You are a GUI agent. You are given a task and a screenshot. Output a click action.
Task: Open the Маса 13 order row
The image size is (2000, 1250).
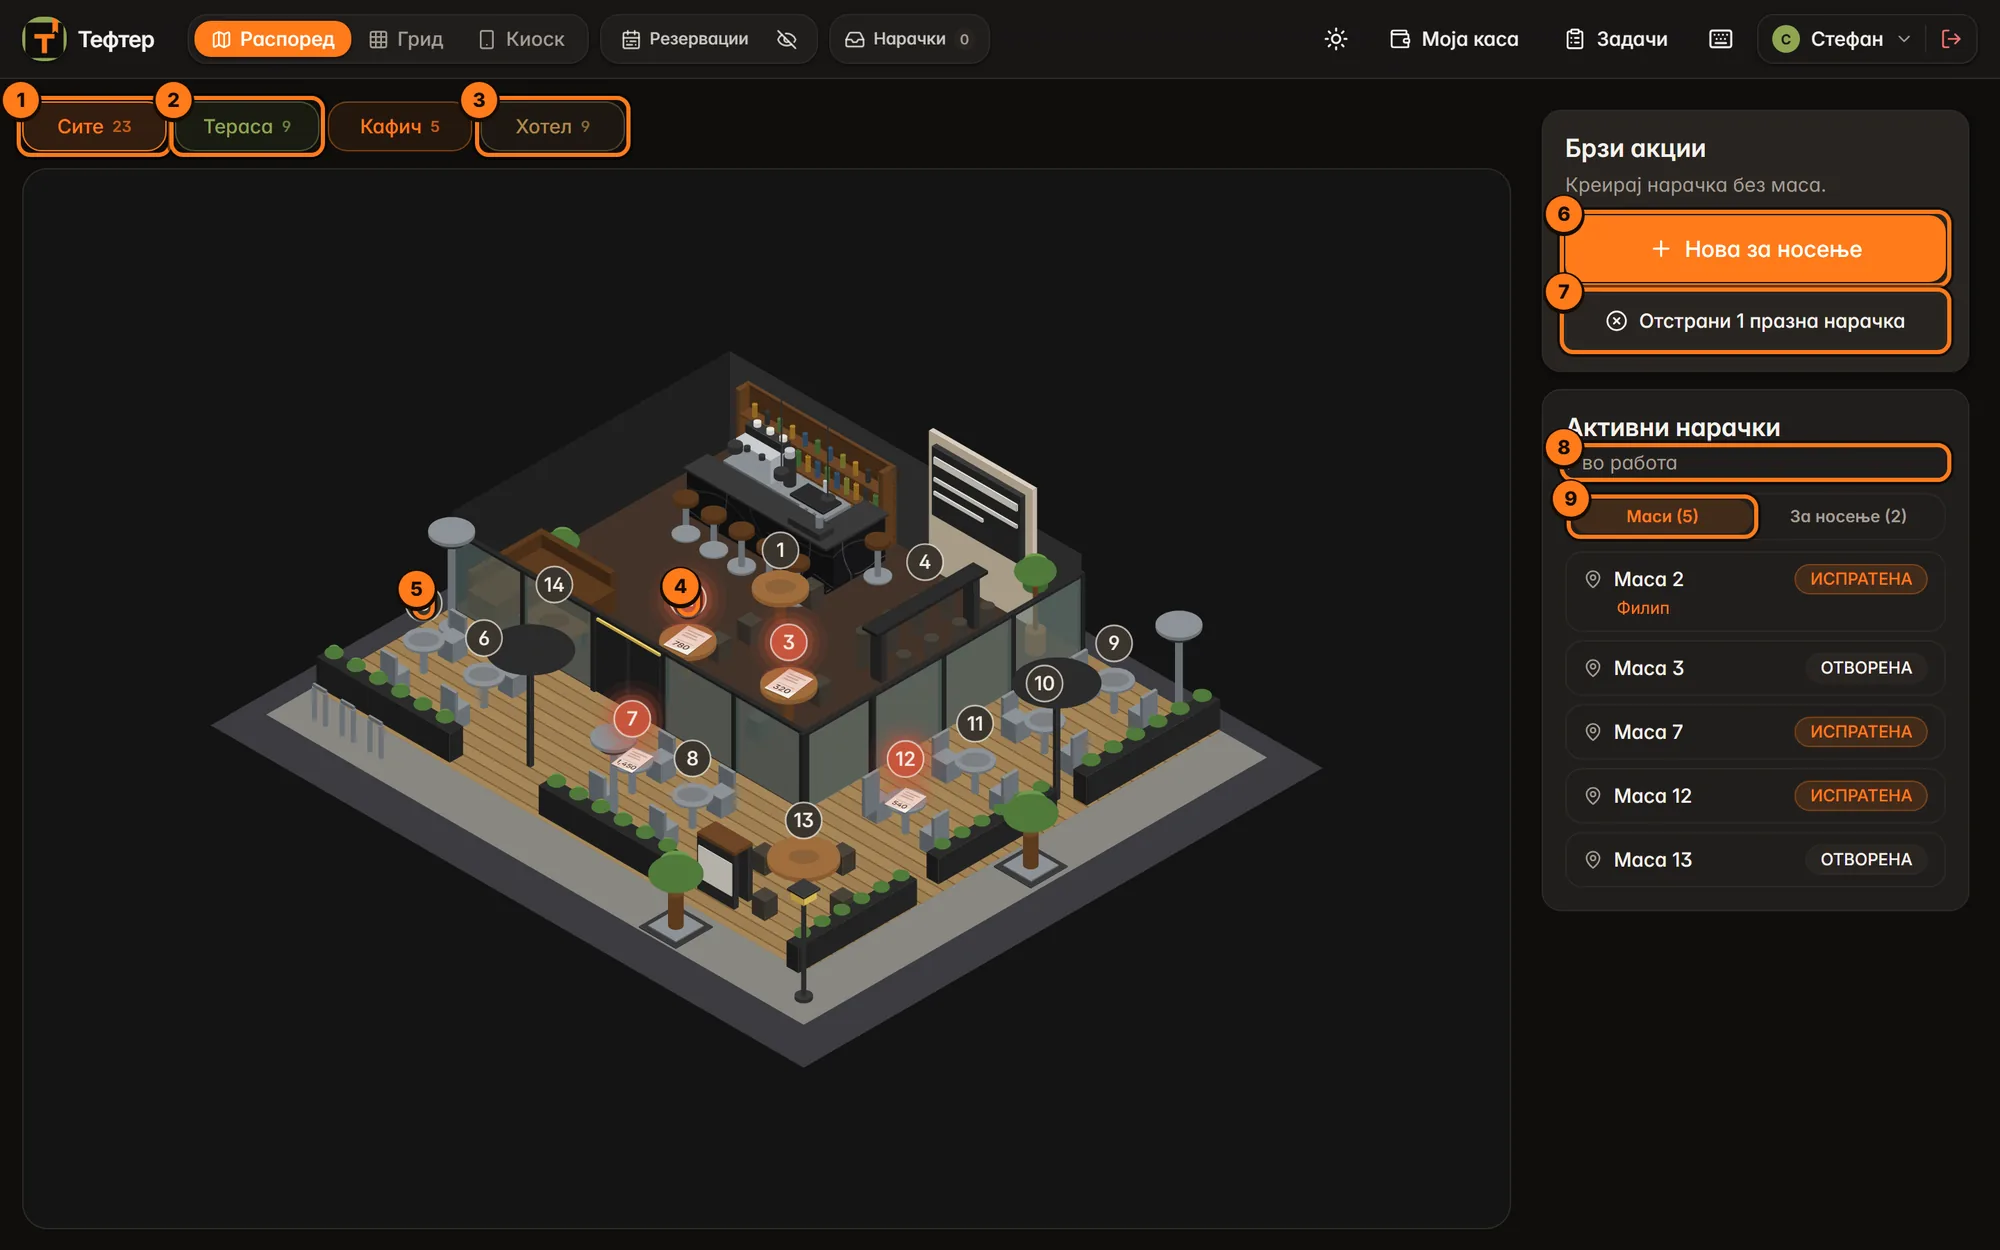click(1755, 860)
